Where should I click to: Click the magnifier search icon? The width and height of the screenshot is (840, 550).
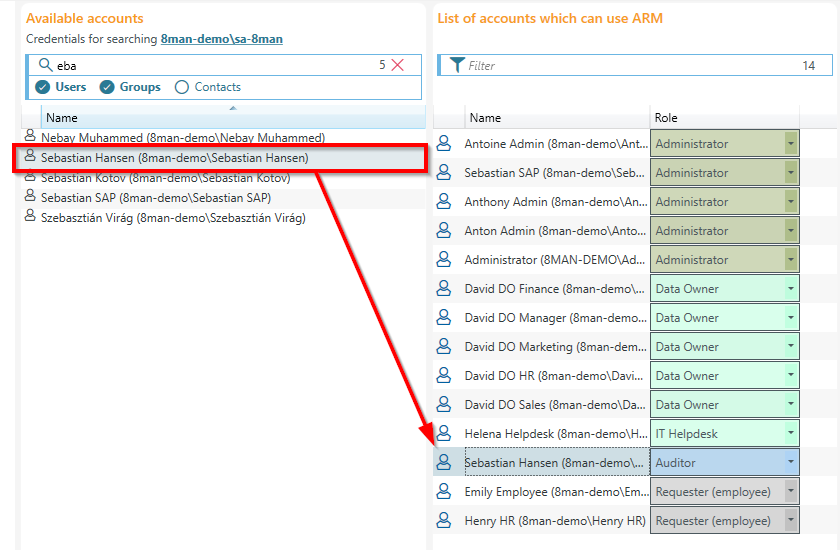coord(44,65)
